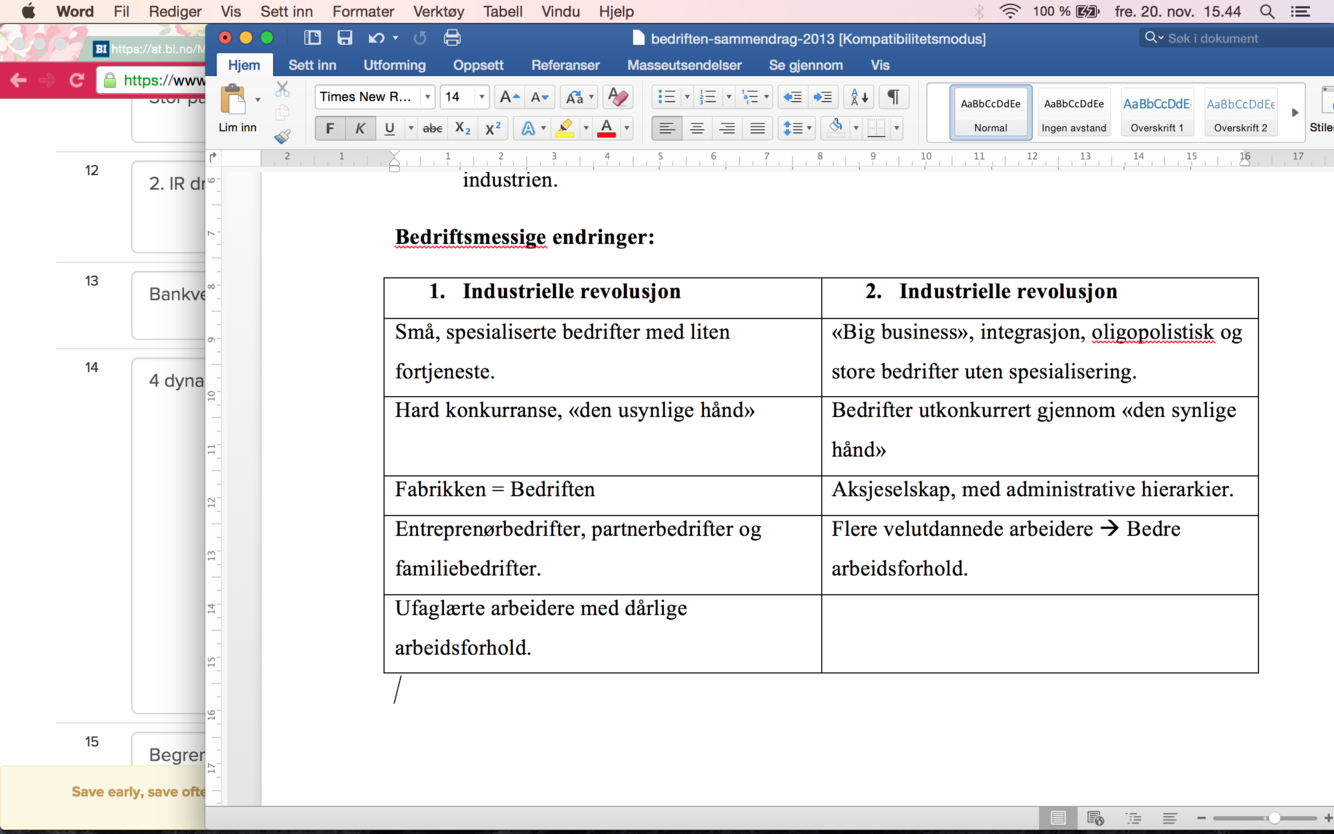Decrease indent of the paragraph
This screenshot has height=834, width=1334.
(x=792, y=97)
